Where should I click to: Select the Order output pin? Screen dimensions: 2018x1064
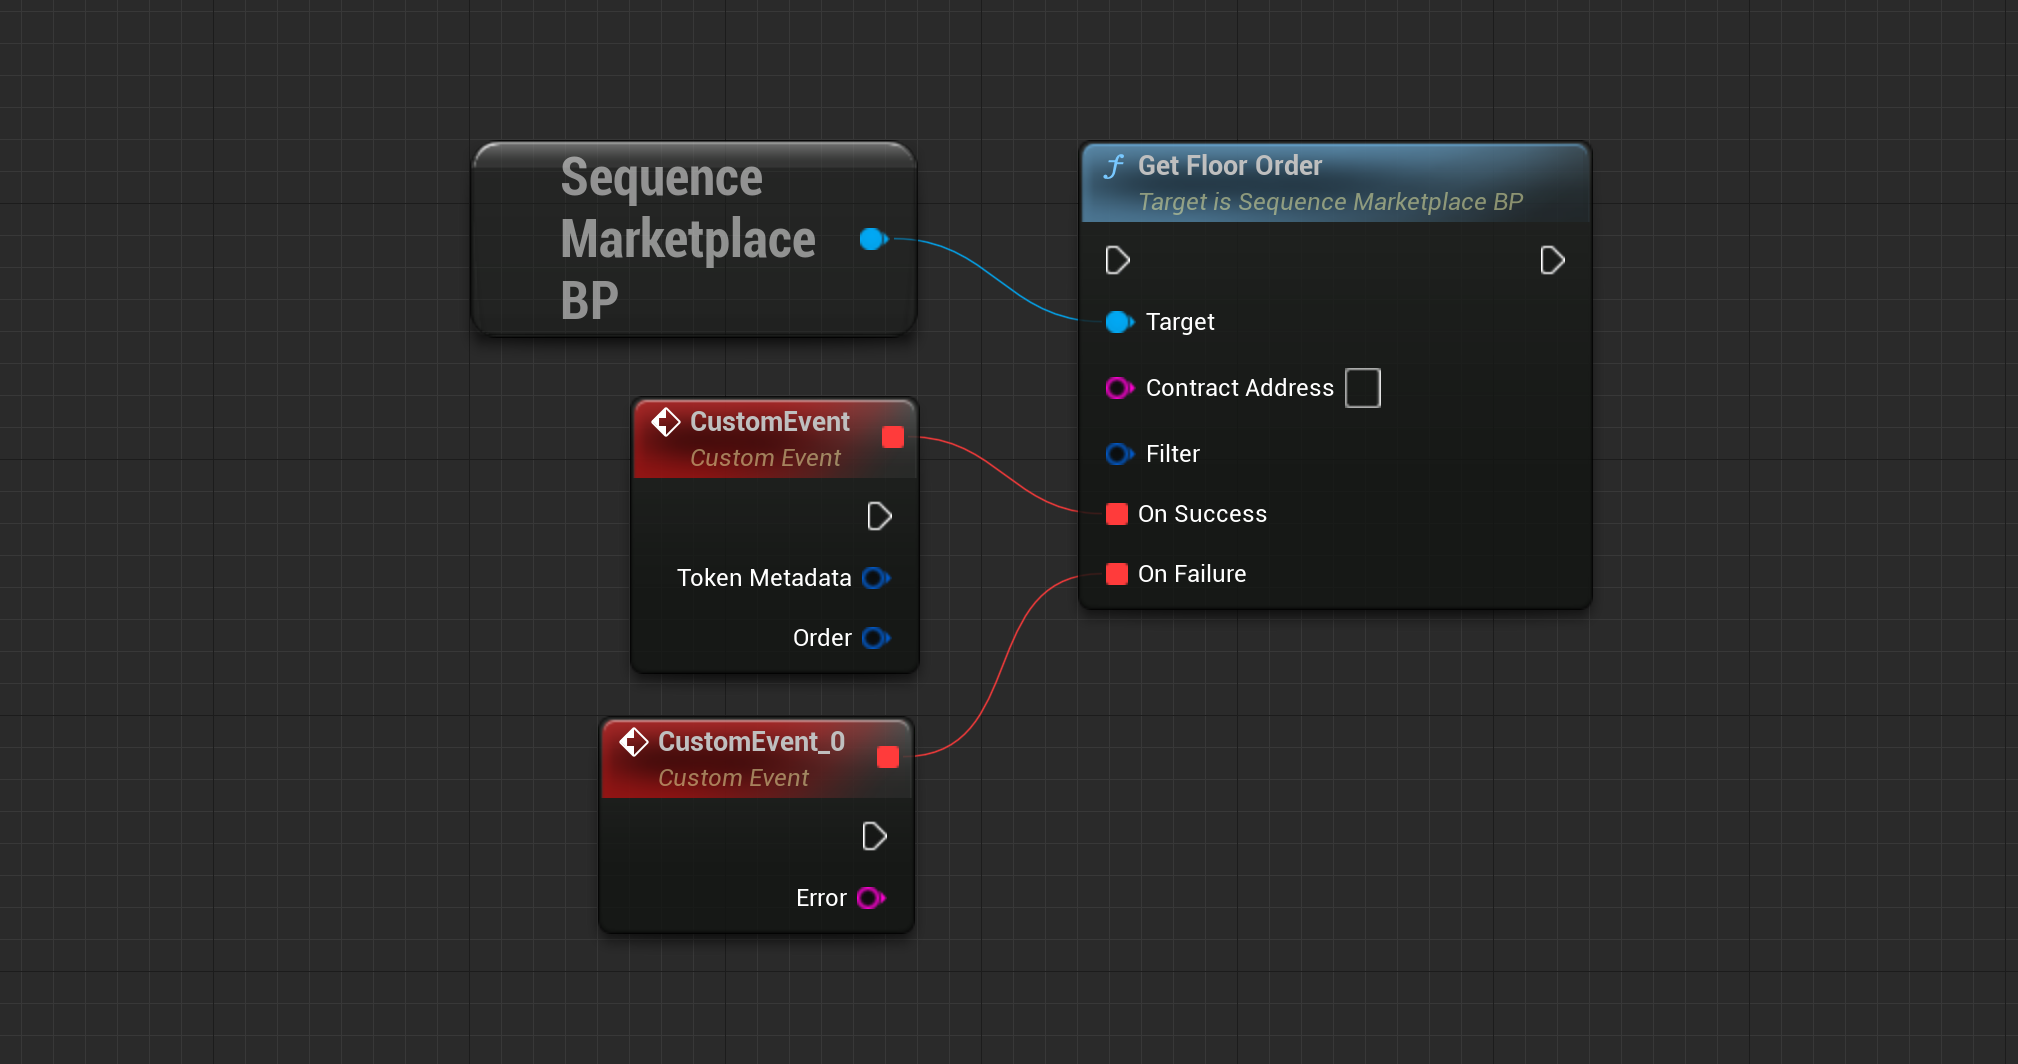pyautogui.click(x=876, y=638)
